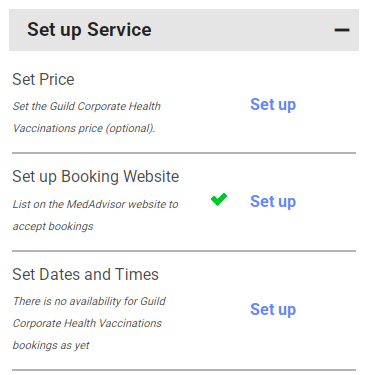The width and height of the screenshot is (368, 375).
Task: Click the Set up Service header title
Action: [x=89, y=30]
